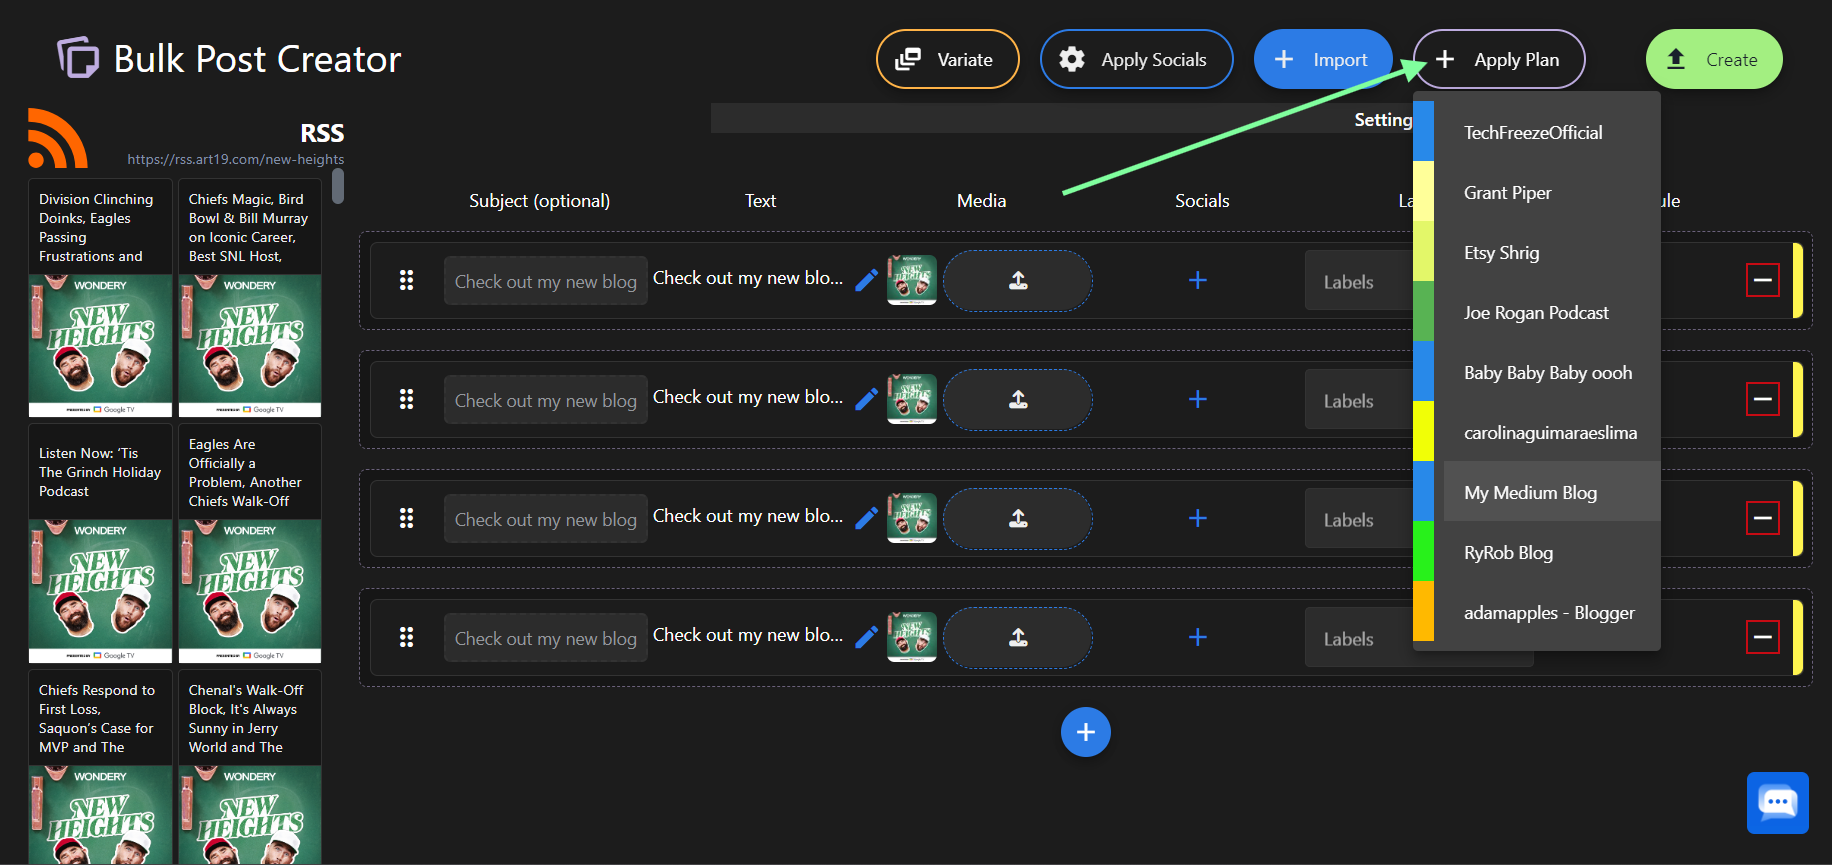Click the Settings bar header
Viewport: 1832px width, 865px height.
(1062, 118)
